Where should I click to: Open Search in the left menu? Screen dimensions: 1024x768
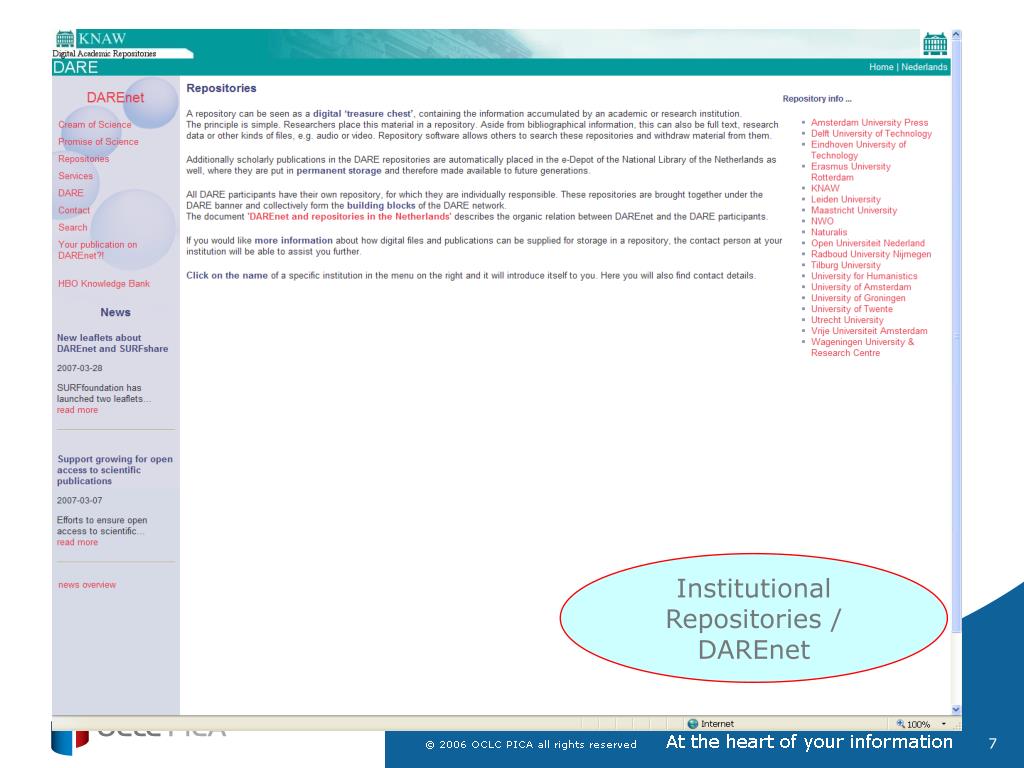click(72, 227)
